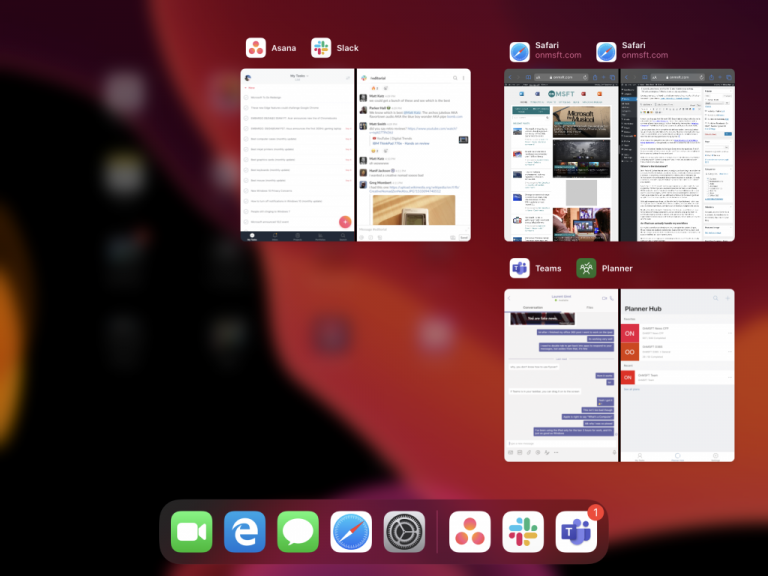Image resolution: width=768 pixels, height=576 pixels.
Task: Open Settings from the dock
Action: (x=404, y=531)
